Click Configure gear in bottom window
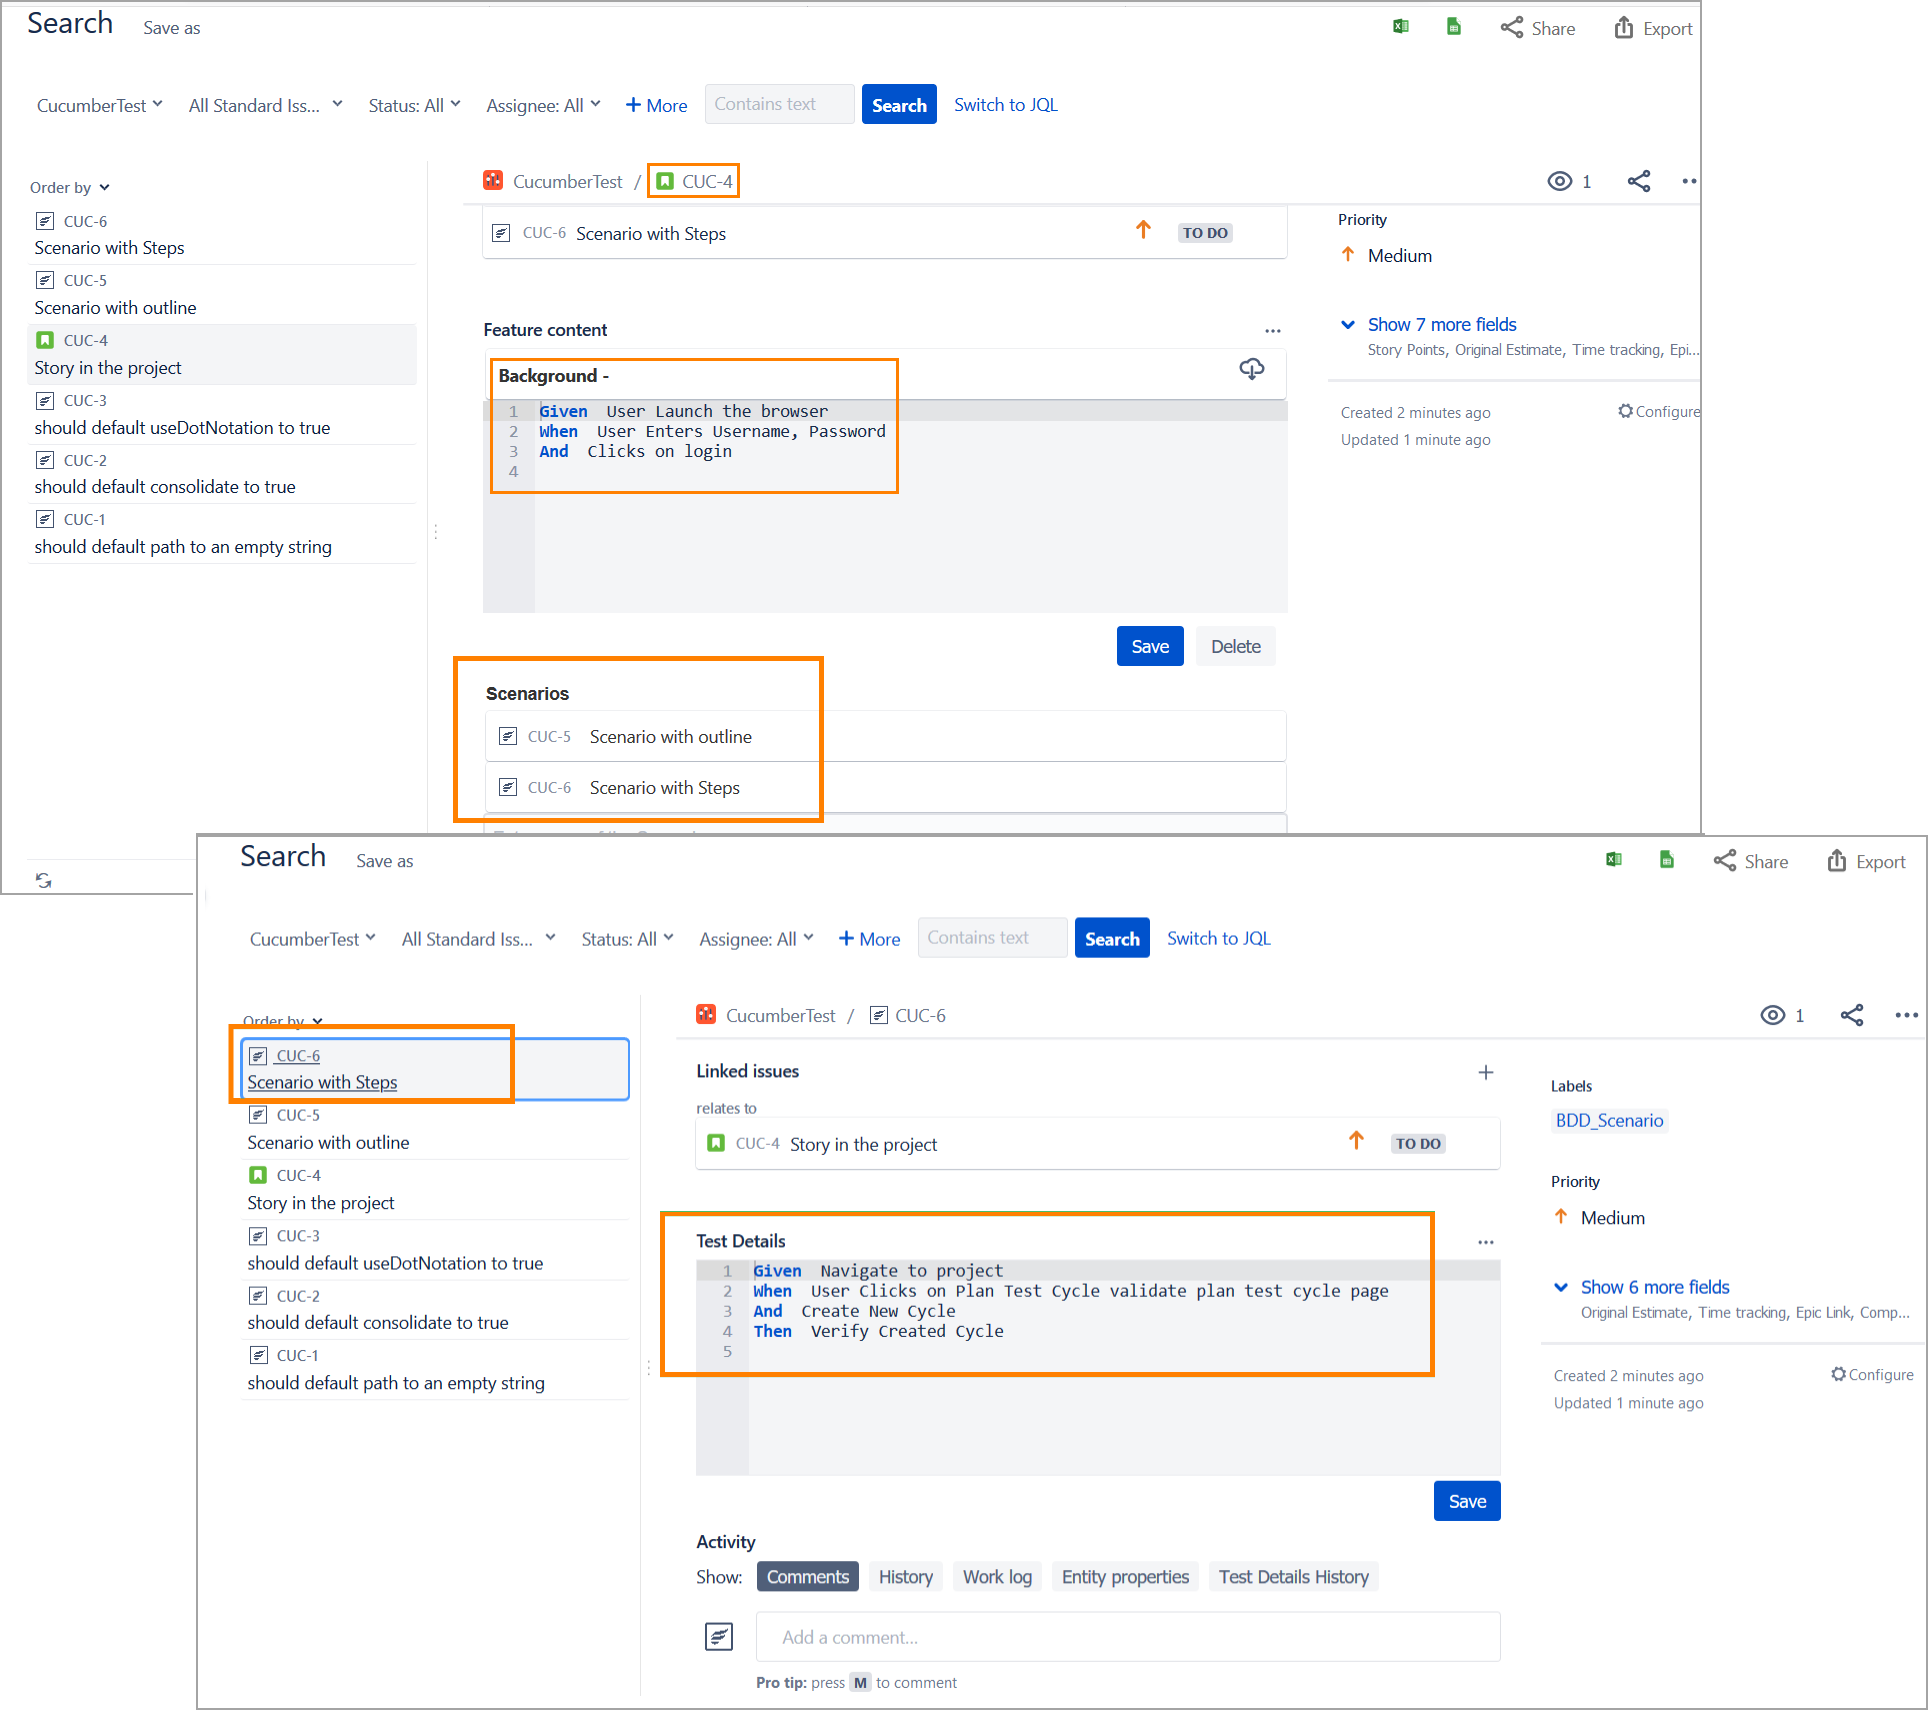This screenshot has width=1928, height=1712. [x=1871, y=1374]
